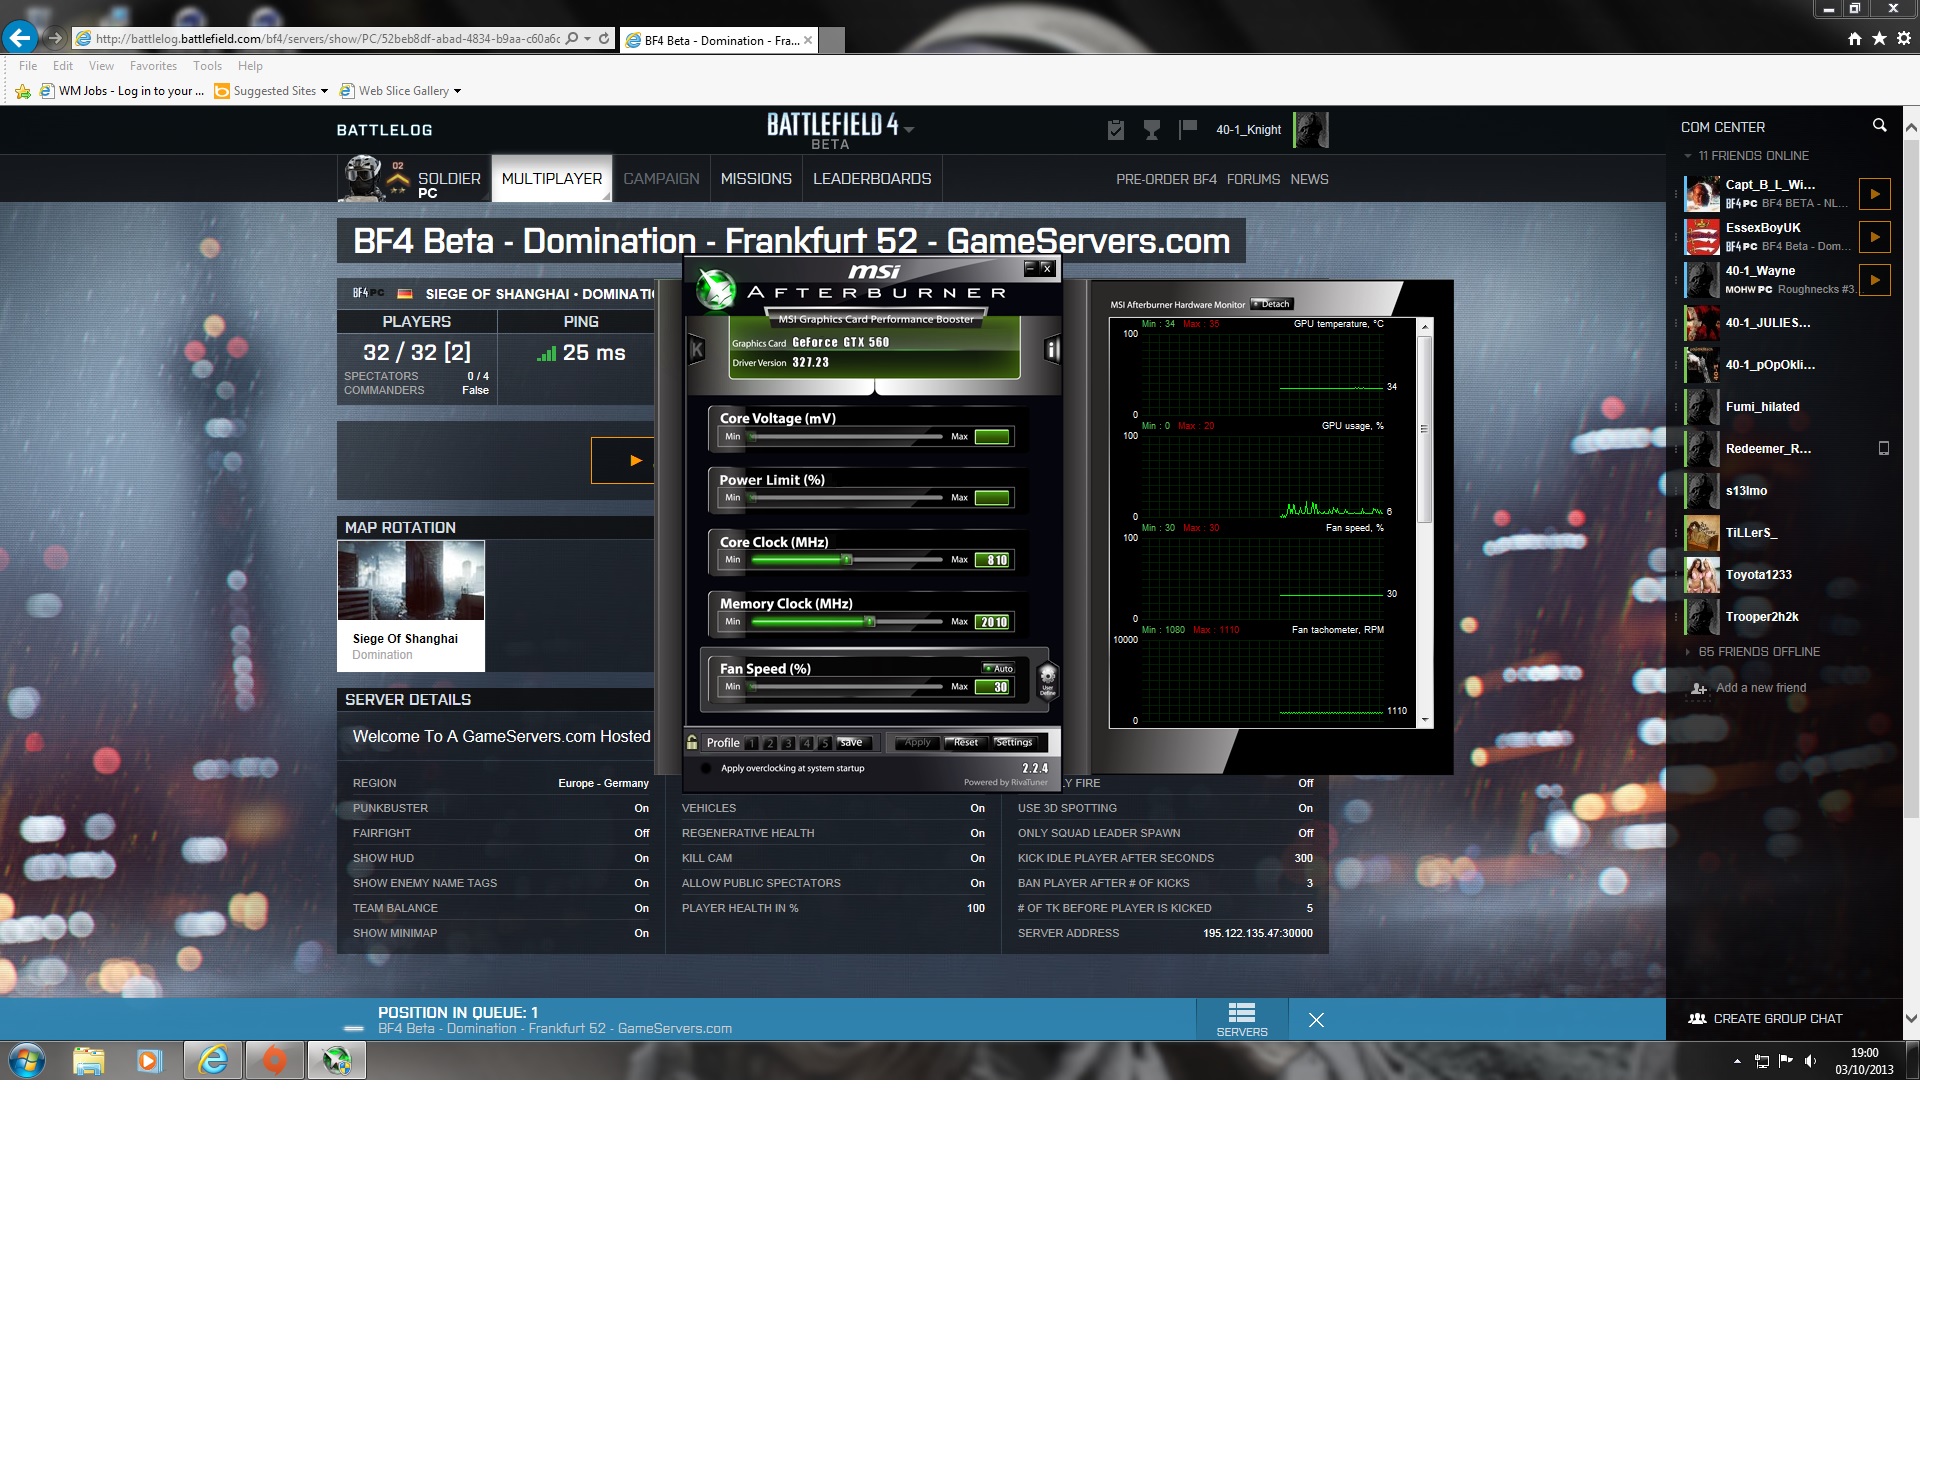Click Afterburner Reset button

tap(966, 743)
